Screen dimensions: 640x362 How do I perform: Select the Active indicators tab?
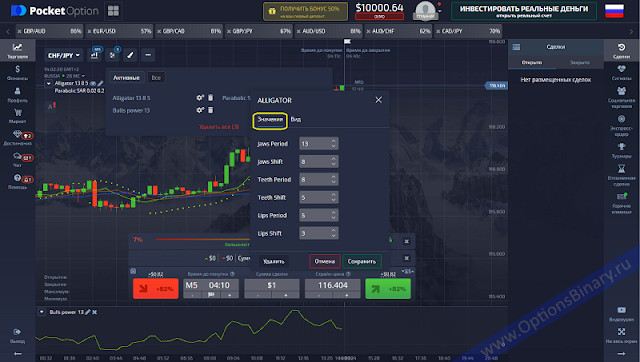tap(126, 78)
